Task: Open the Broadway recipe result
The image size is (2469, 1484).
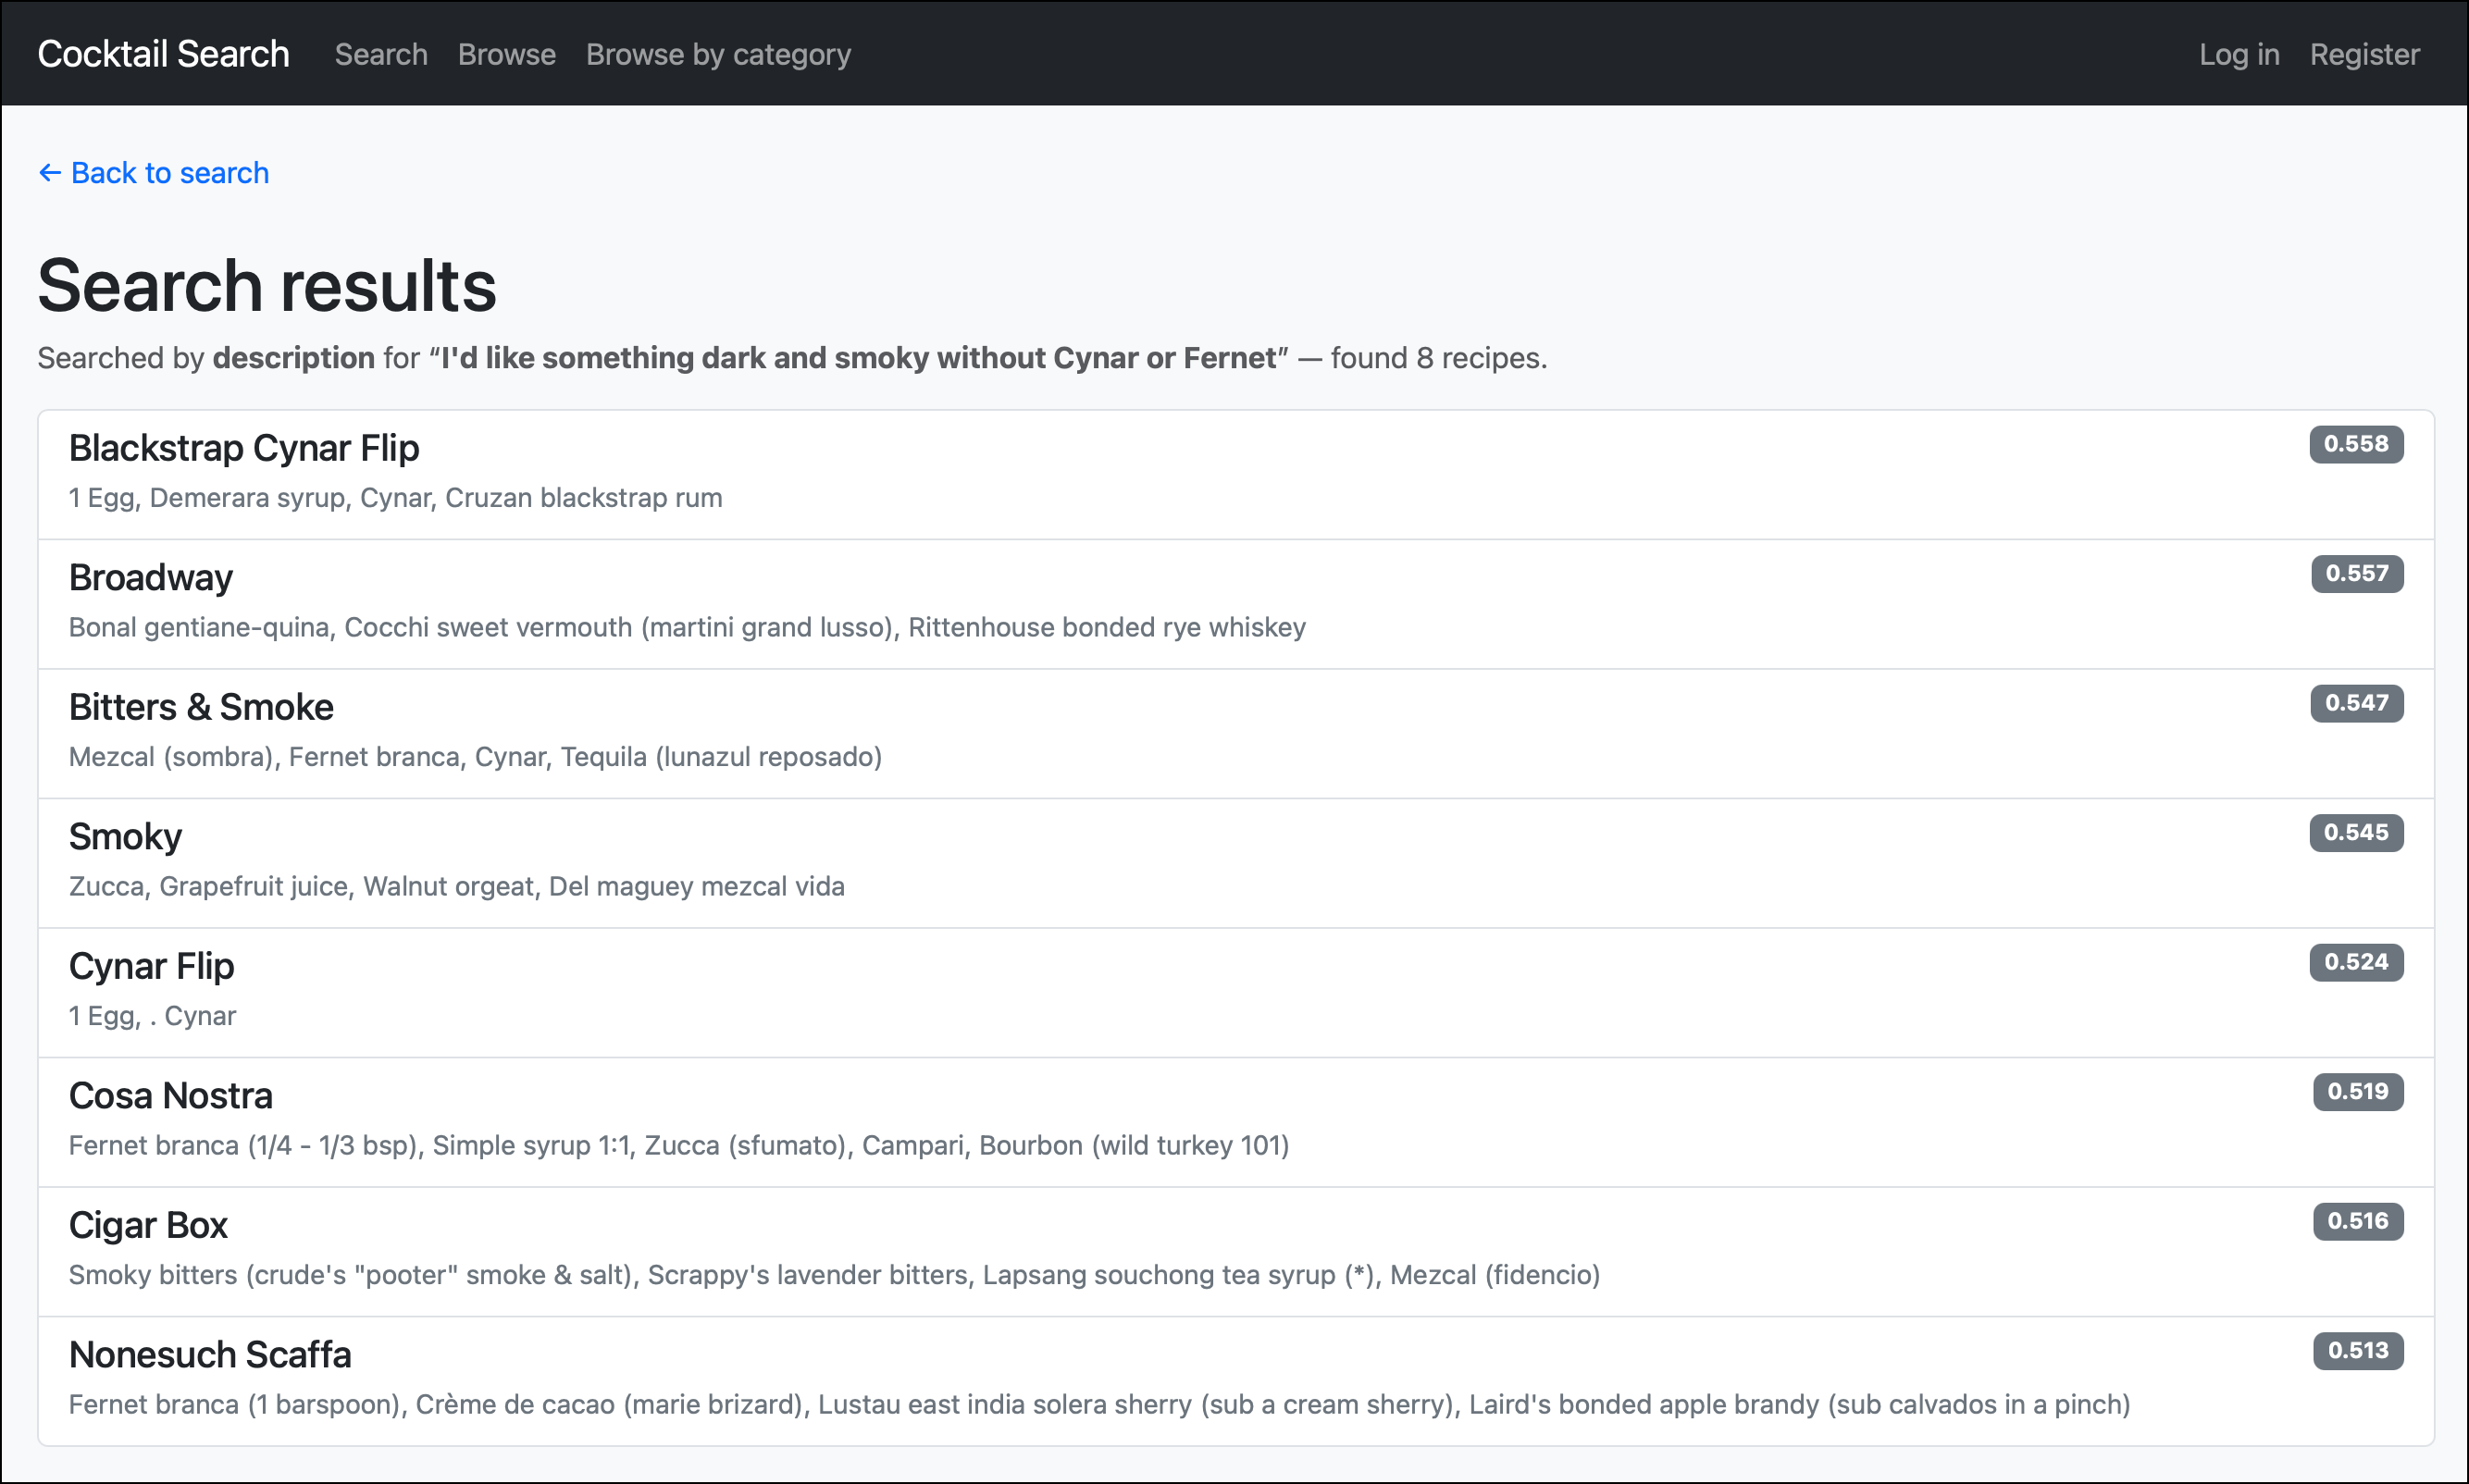Action: (151, 577)
